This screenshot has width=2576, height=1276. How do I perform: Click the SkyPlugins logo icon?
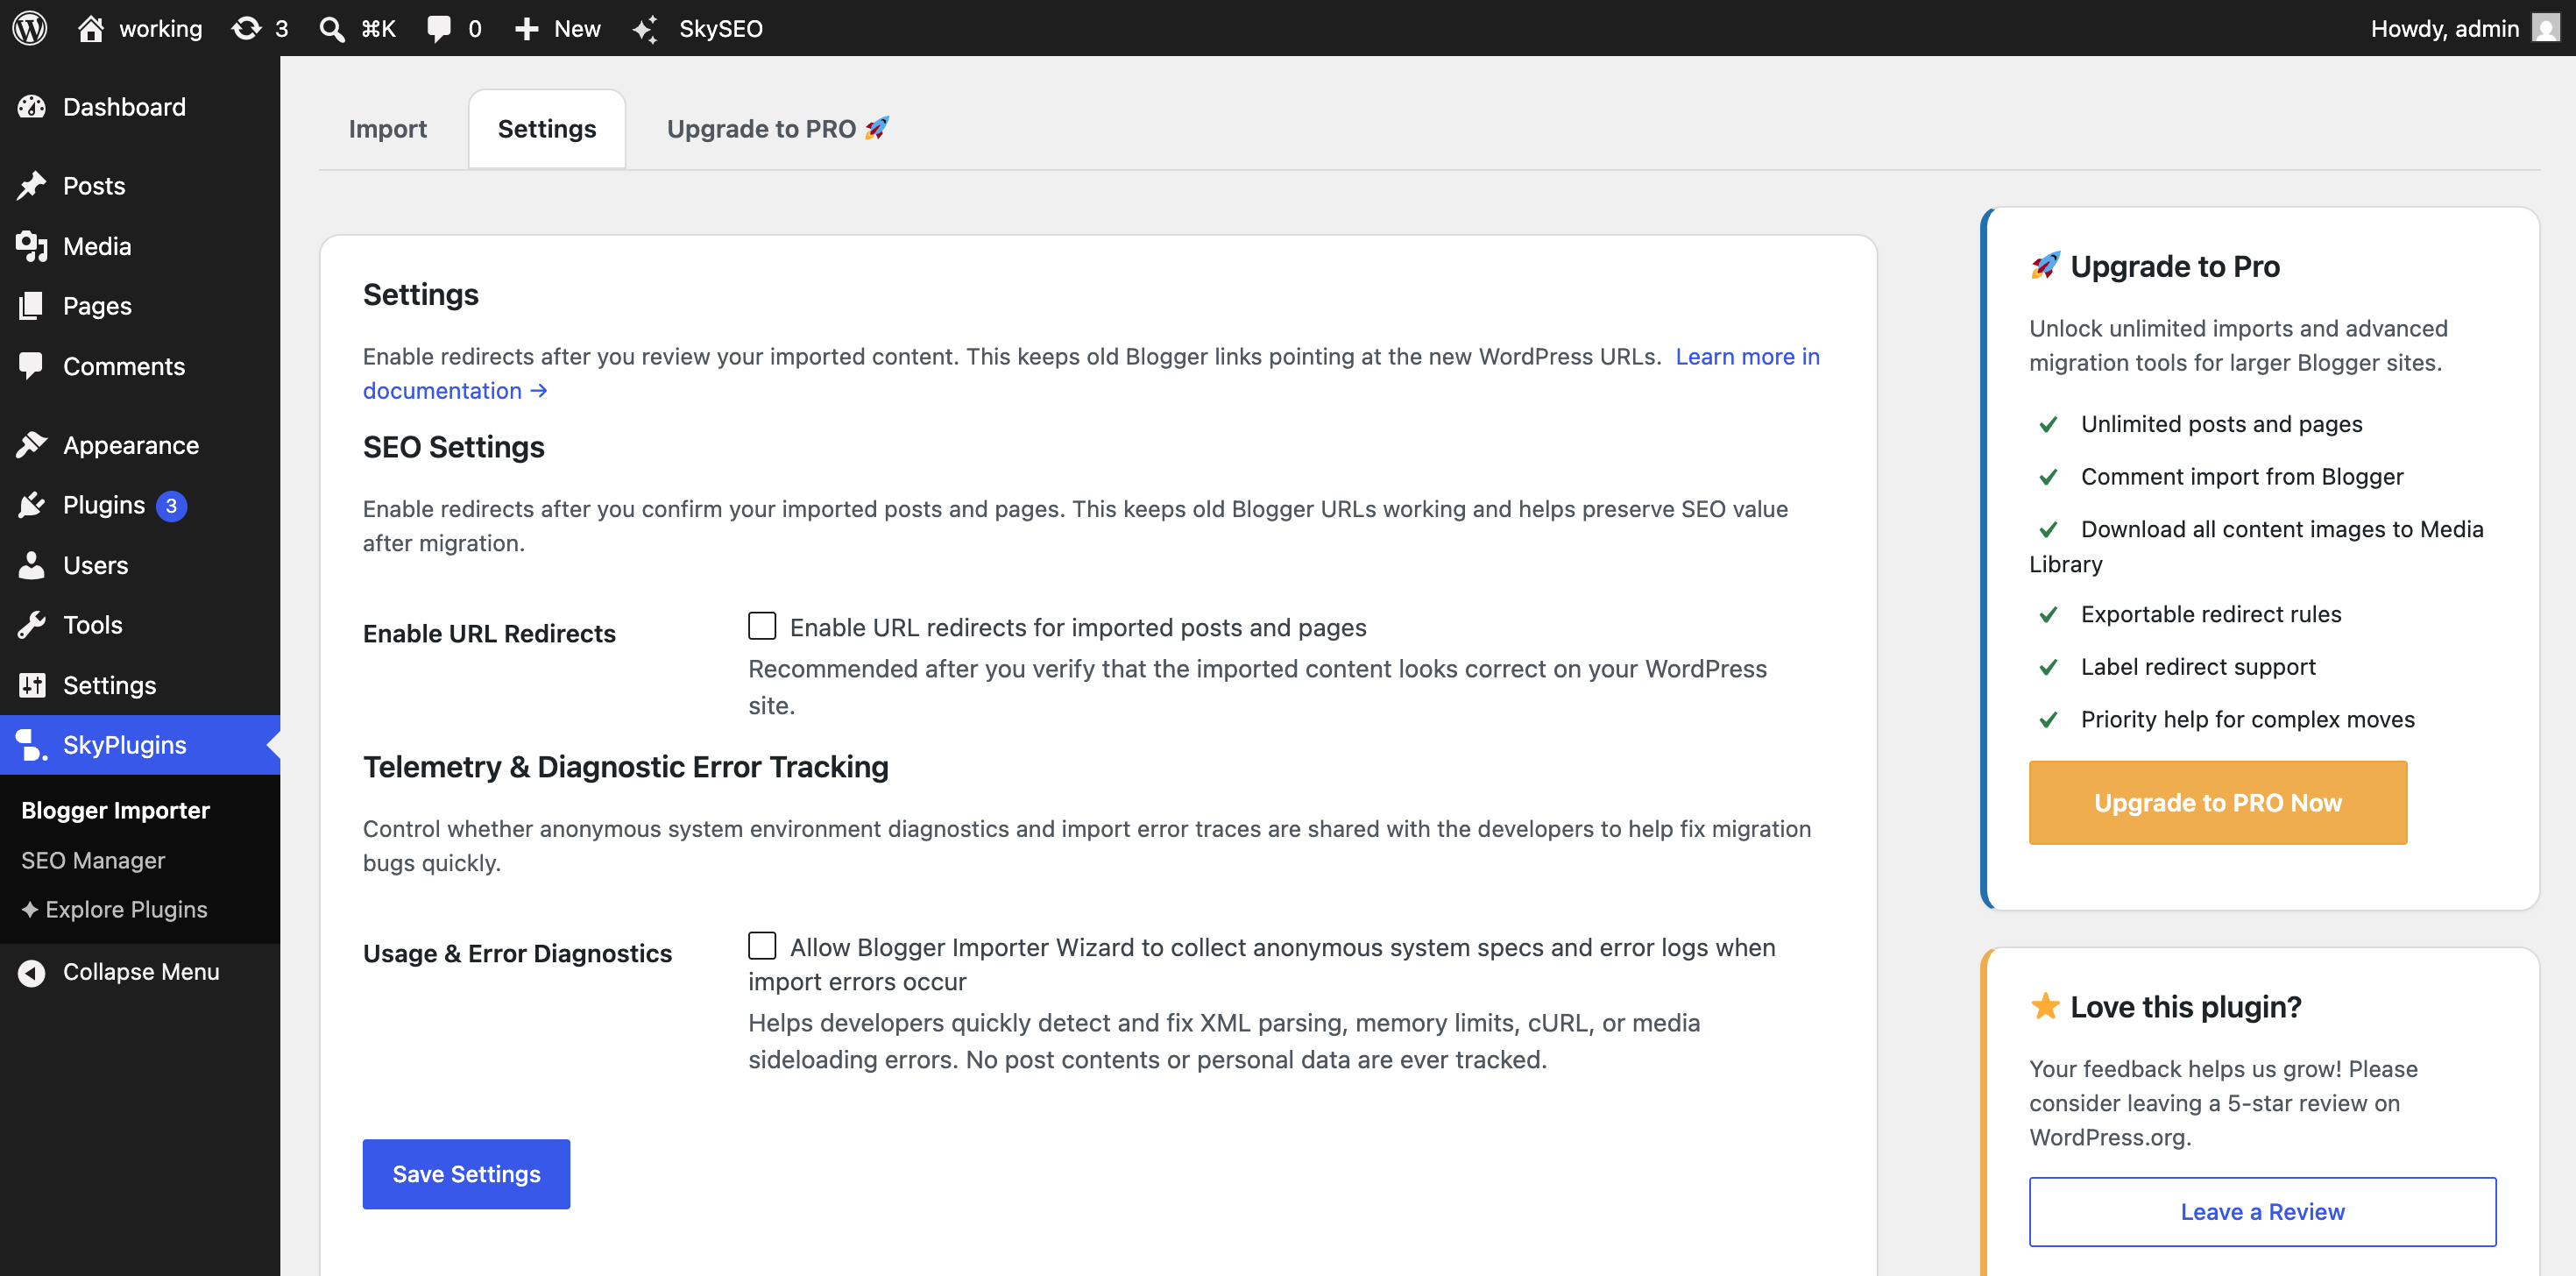[x=32, y=744]
